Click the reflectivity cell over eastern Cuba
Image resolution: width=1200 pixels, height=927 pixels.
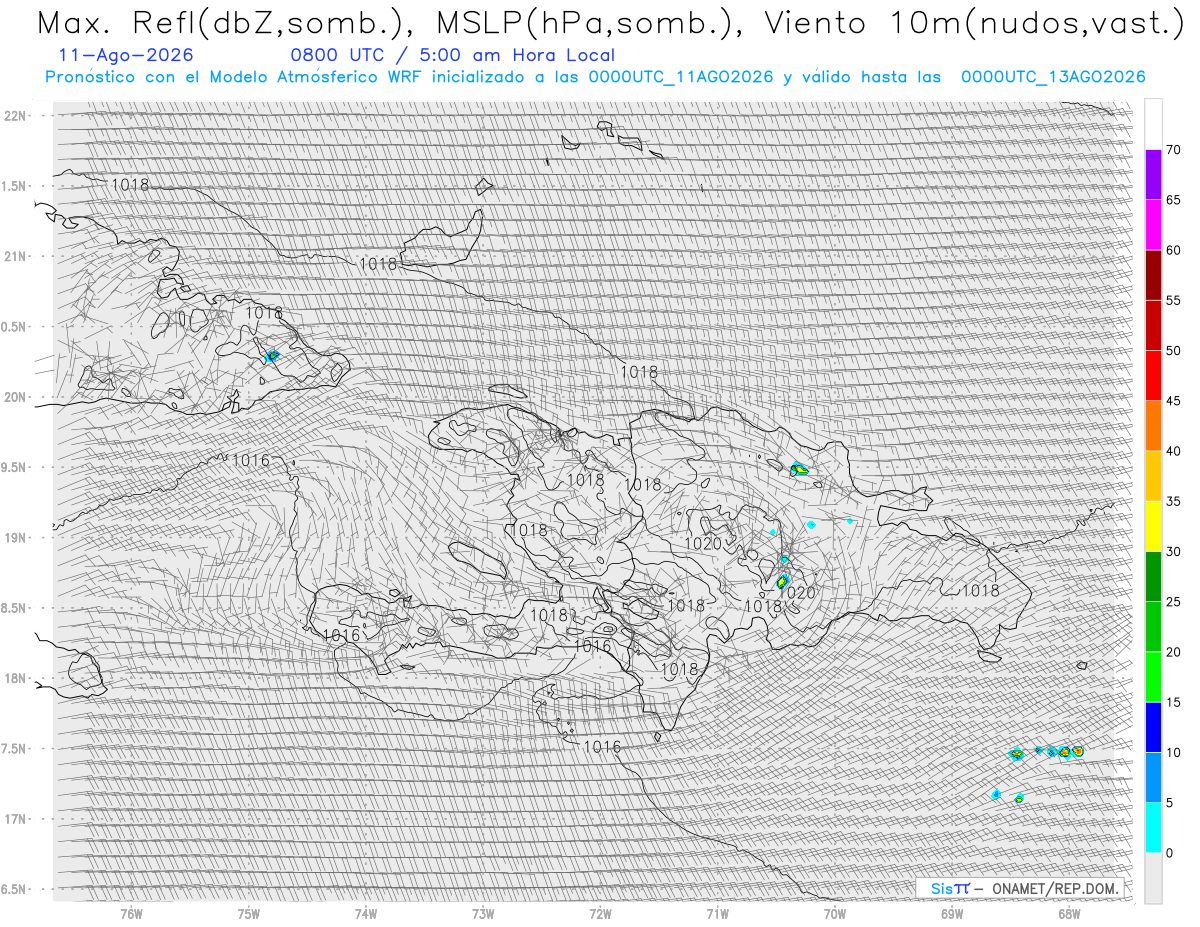pos(272,356)
